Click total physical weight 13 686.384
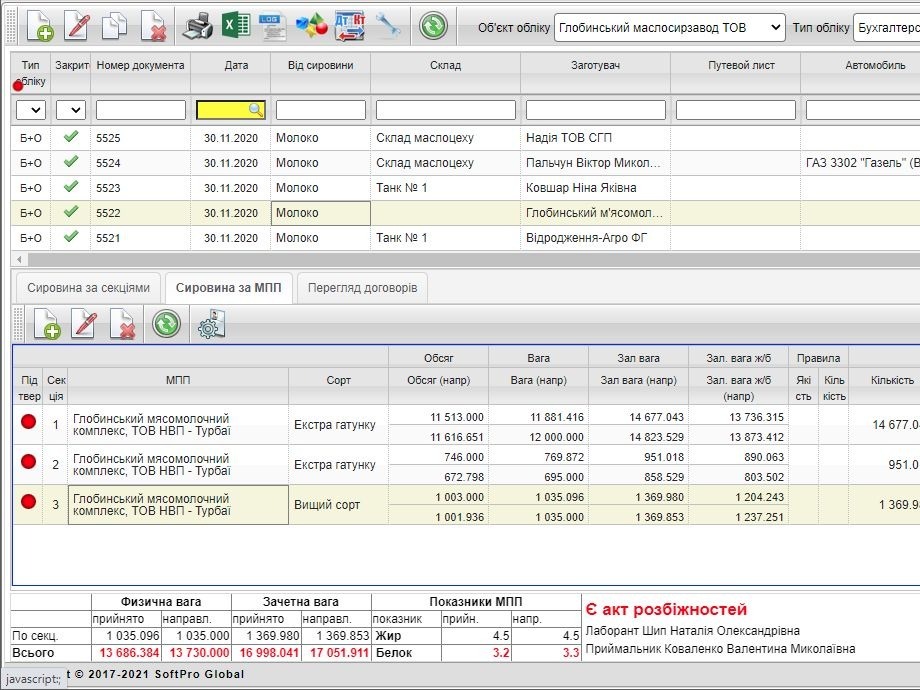Viewport: 920px width, 690px height. (129, 652)
